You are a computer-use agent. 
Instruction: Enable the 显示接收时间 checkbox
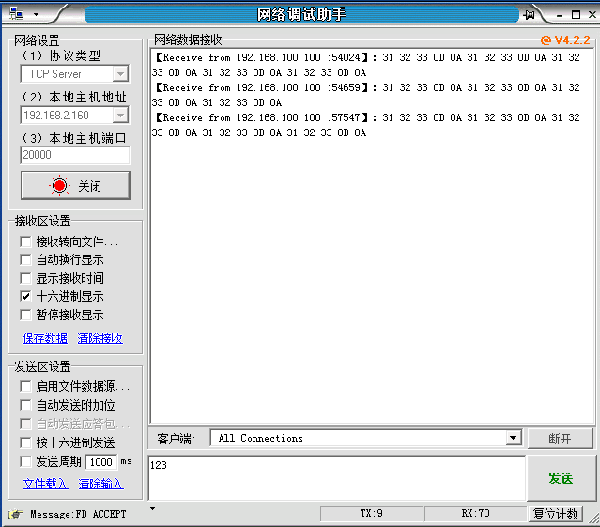point(26,279)
